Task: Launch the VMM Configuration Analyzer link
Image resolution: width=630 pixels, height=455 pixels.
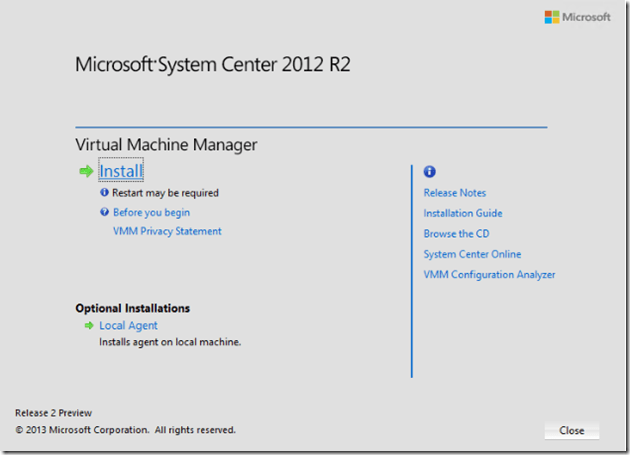Action: pos(489,275)
